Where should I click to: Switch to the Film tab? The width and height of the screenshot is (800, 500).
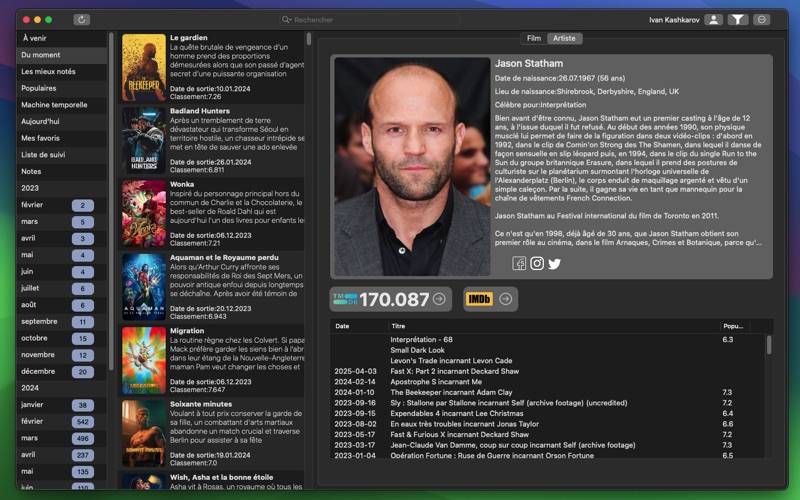[534, 38]
